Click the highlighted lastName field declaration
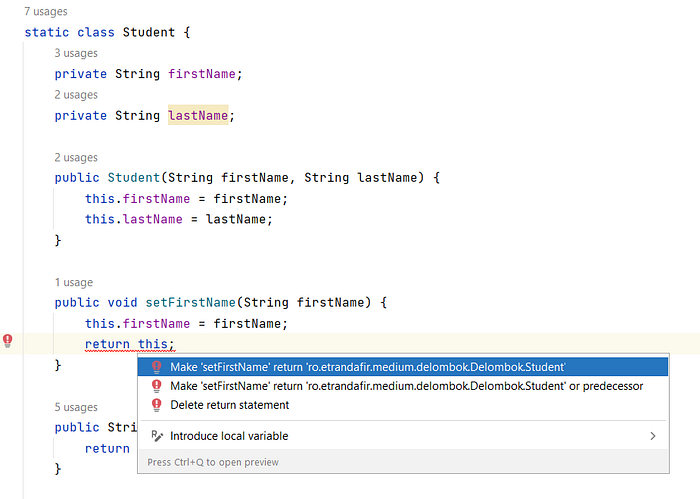 click(198, 115)
